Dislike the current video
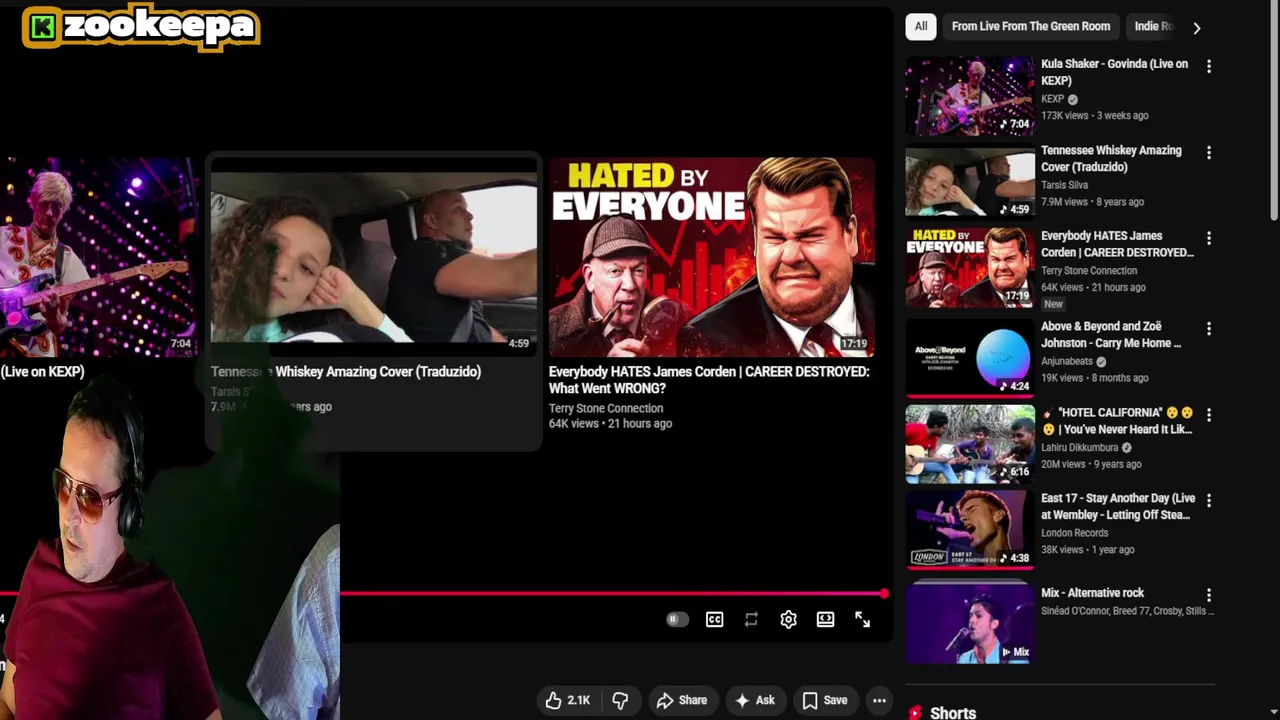Image resolution: width=1280 pixels, height=720 pixels. [620, 701]
